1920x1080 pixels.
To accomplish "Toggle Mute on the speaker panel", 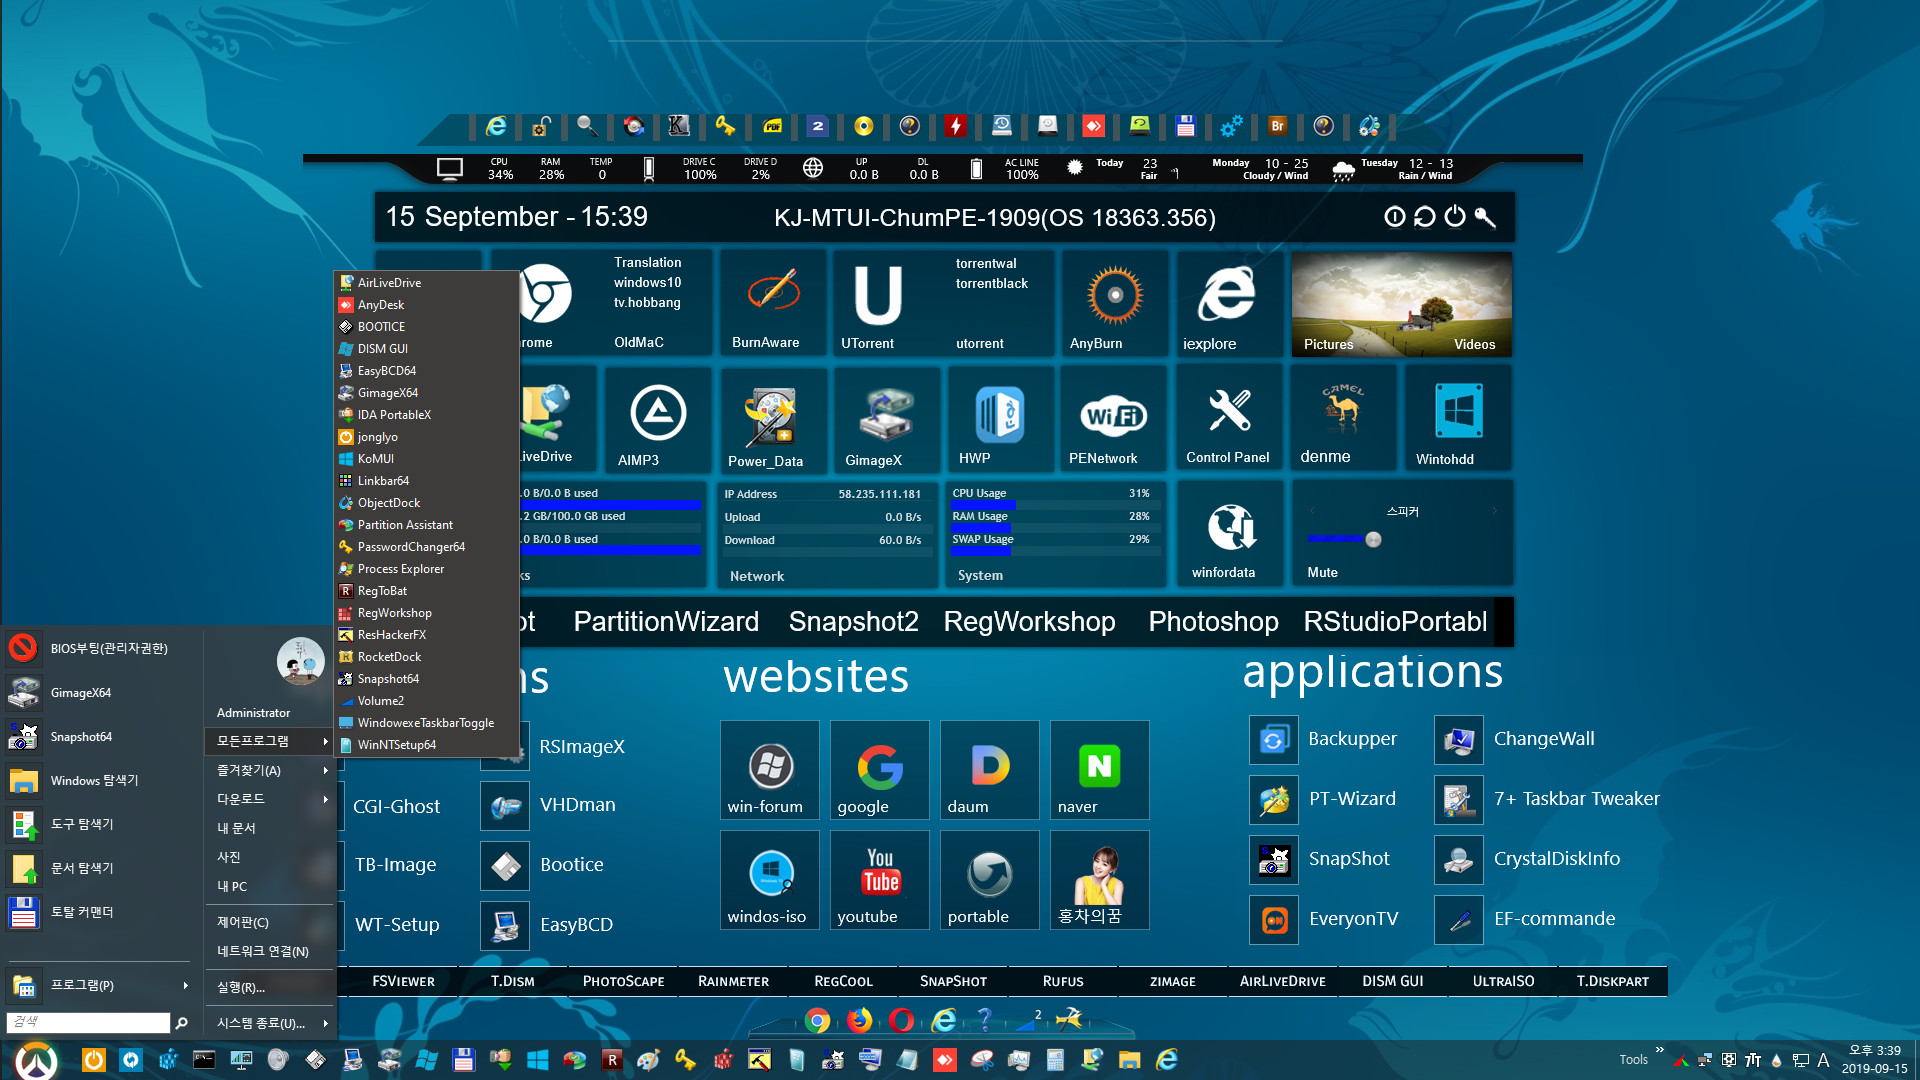I will (x=1322, y=572).
